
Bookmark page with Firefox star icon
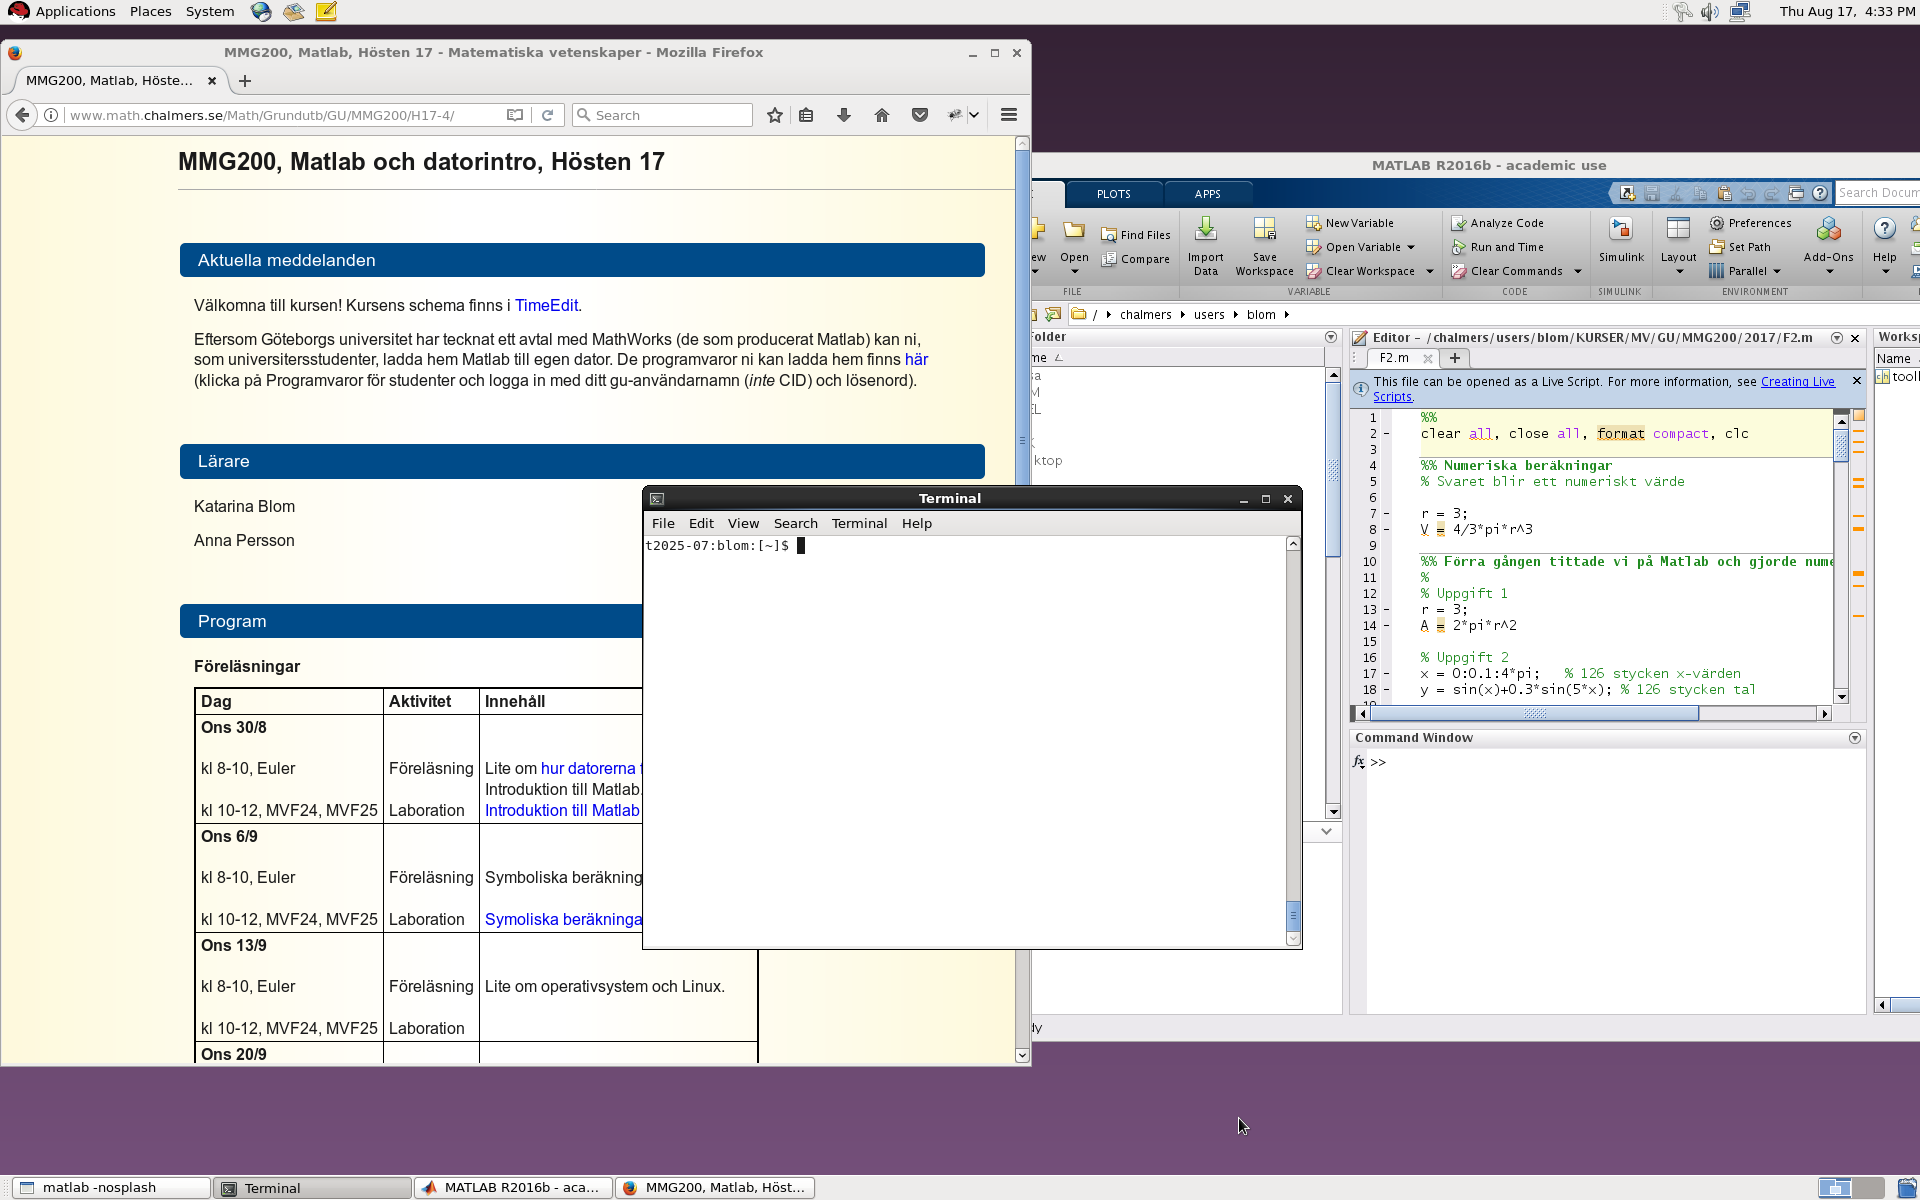(775, 115)
